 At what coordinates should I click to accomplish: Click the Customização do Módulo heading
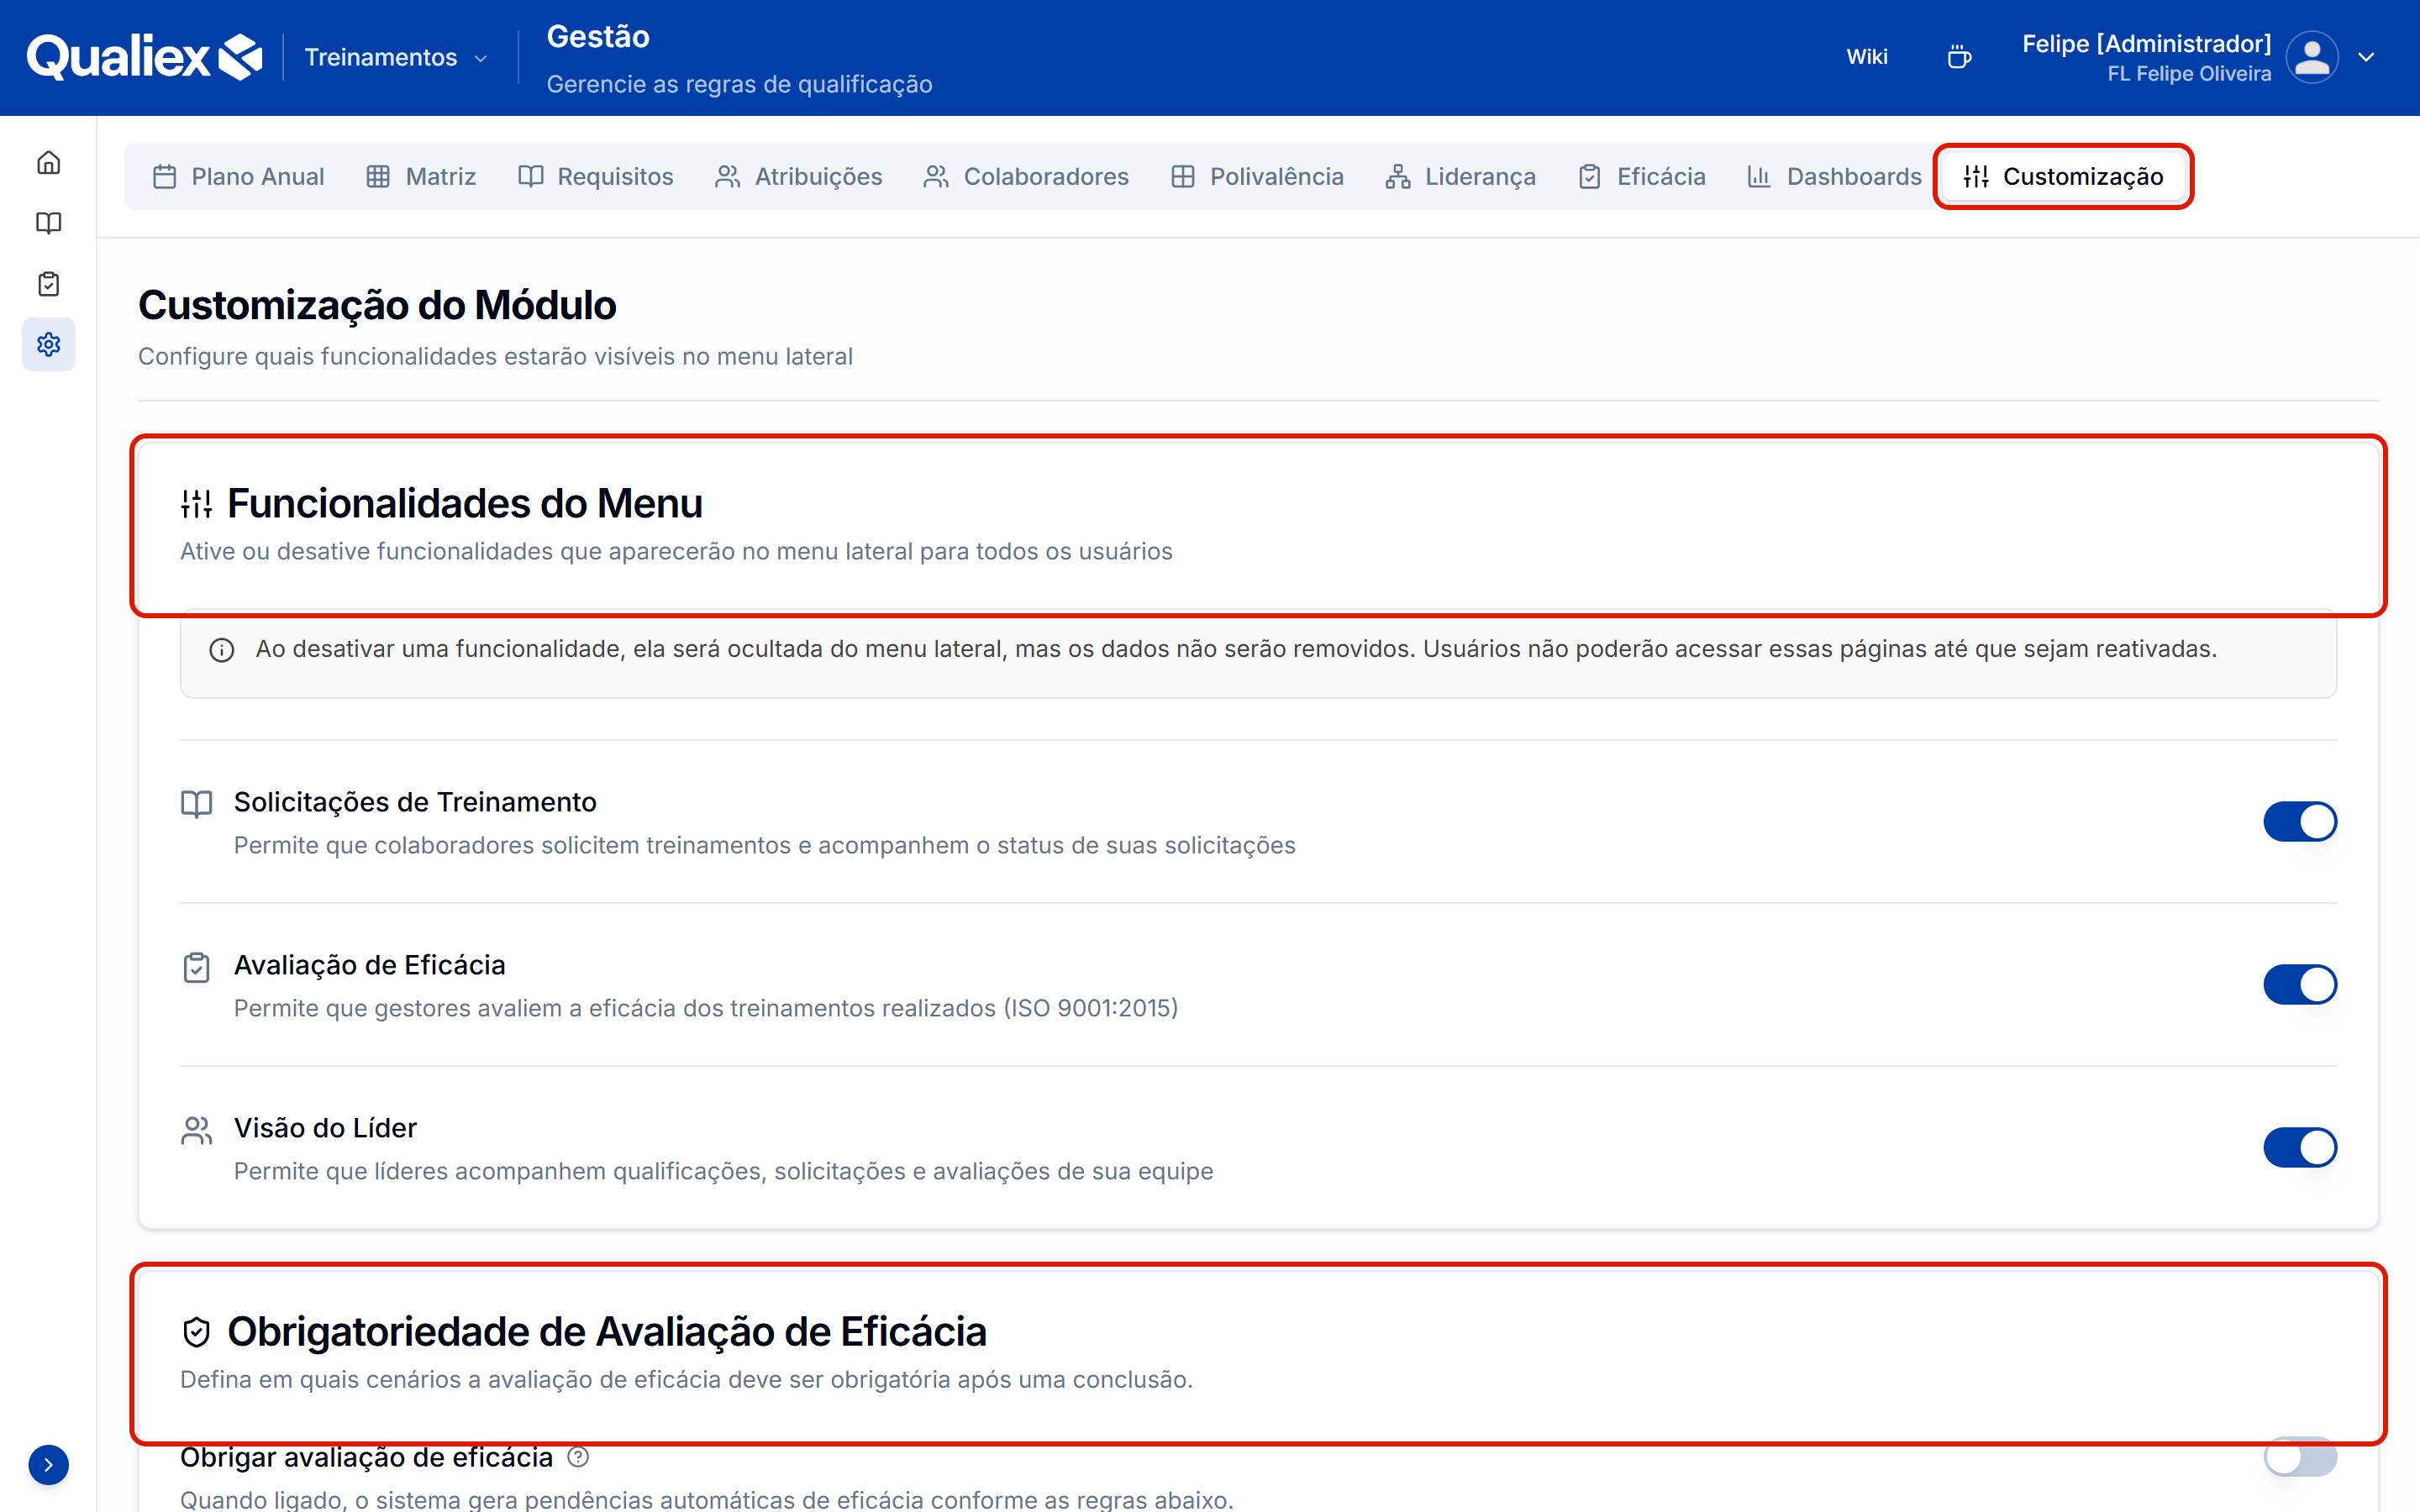point(377,305)
